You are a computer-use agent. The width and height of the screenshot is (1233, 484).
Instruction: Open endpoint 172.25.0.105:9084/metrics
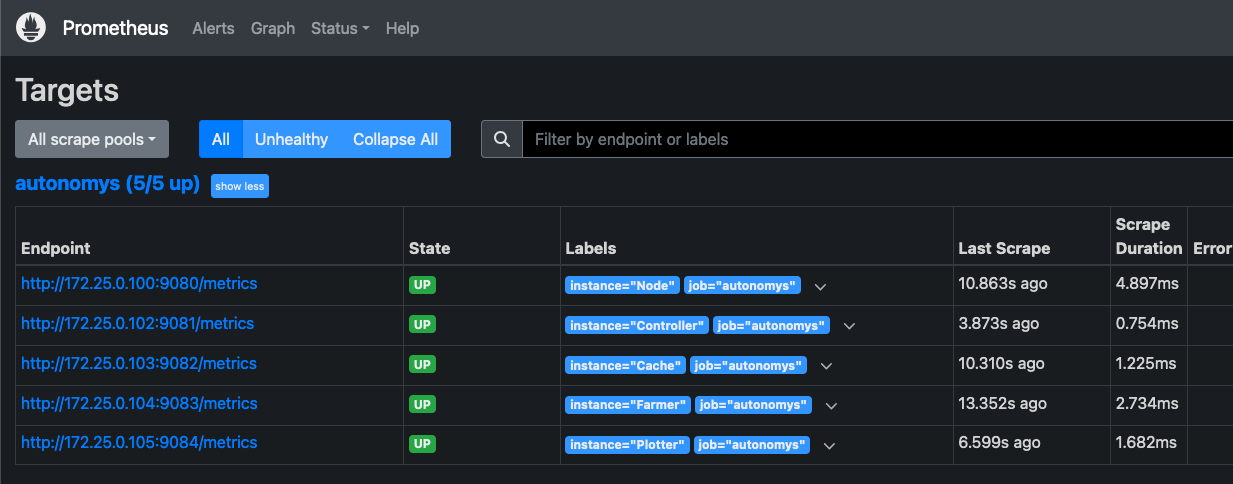click(x=139, y=443)
